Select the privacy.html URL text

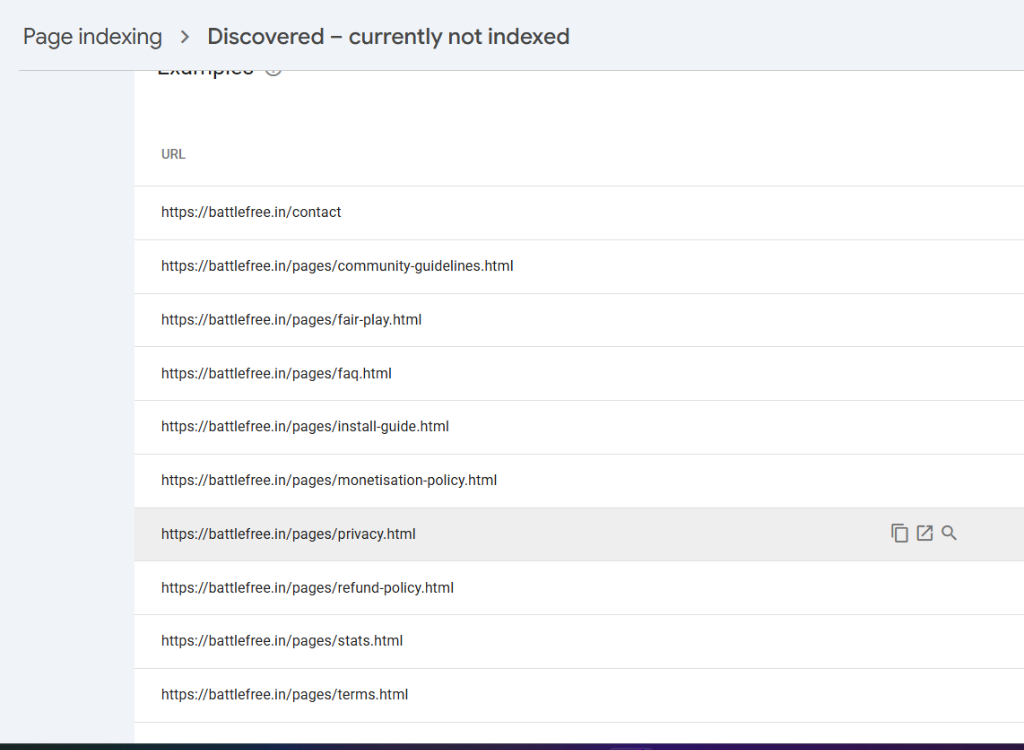[x=288, y=534]
